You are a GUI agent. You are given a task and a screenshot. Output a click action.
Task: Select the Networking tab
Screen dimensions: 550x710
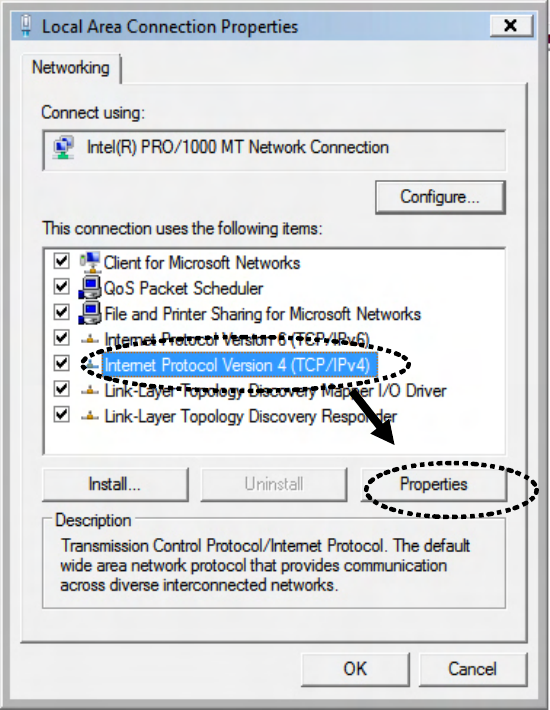[71, 68]
